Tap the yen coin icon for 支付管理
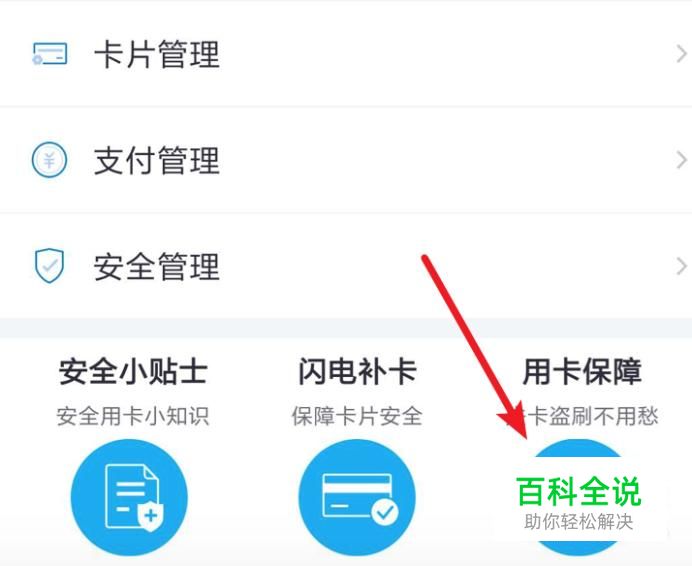This screenshot has width=692, height=566. [49, 160]
